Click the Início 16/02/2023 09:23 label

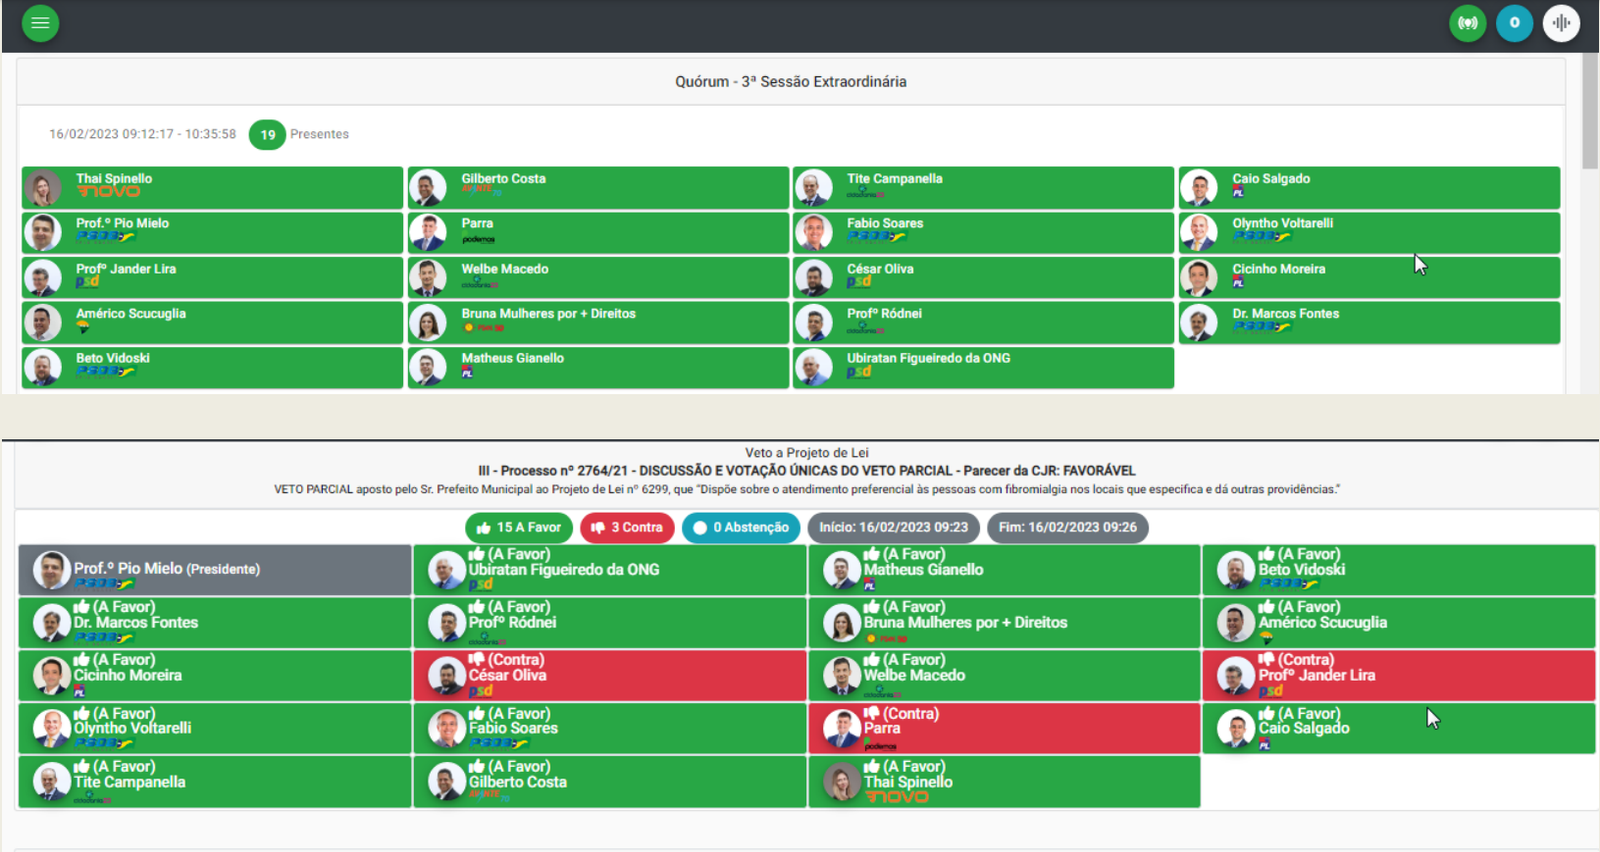coord(893,528)
